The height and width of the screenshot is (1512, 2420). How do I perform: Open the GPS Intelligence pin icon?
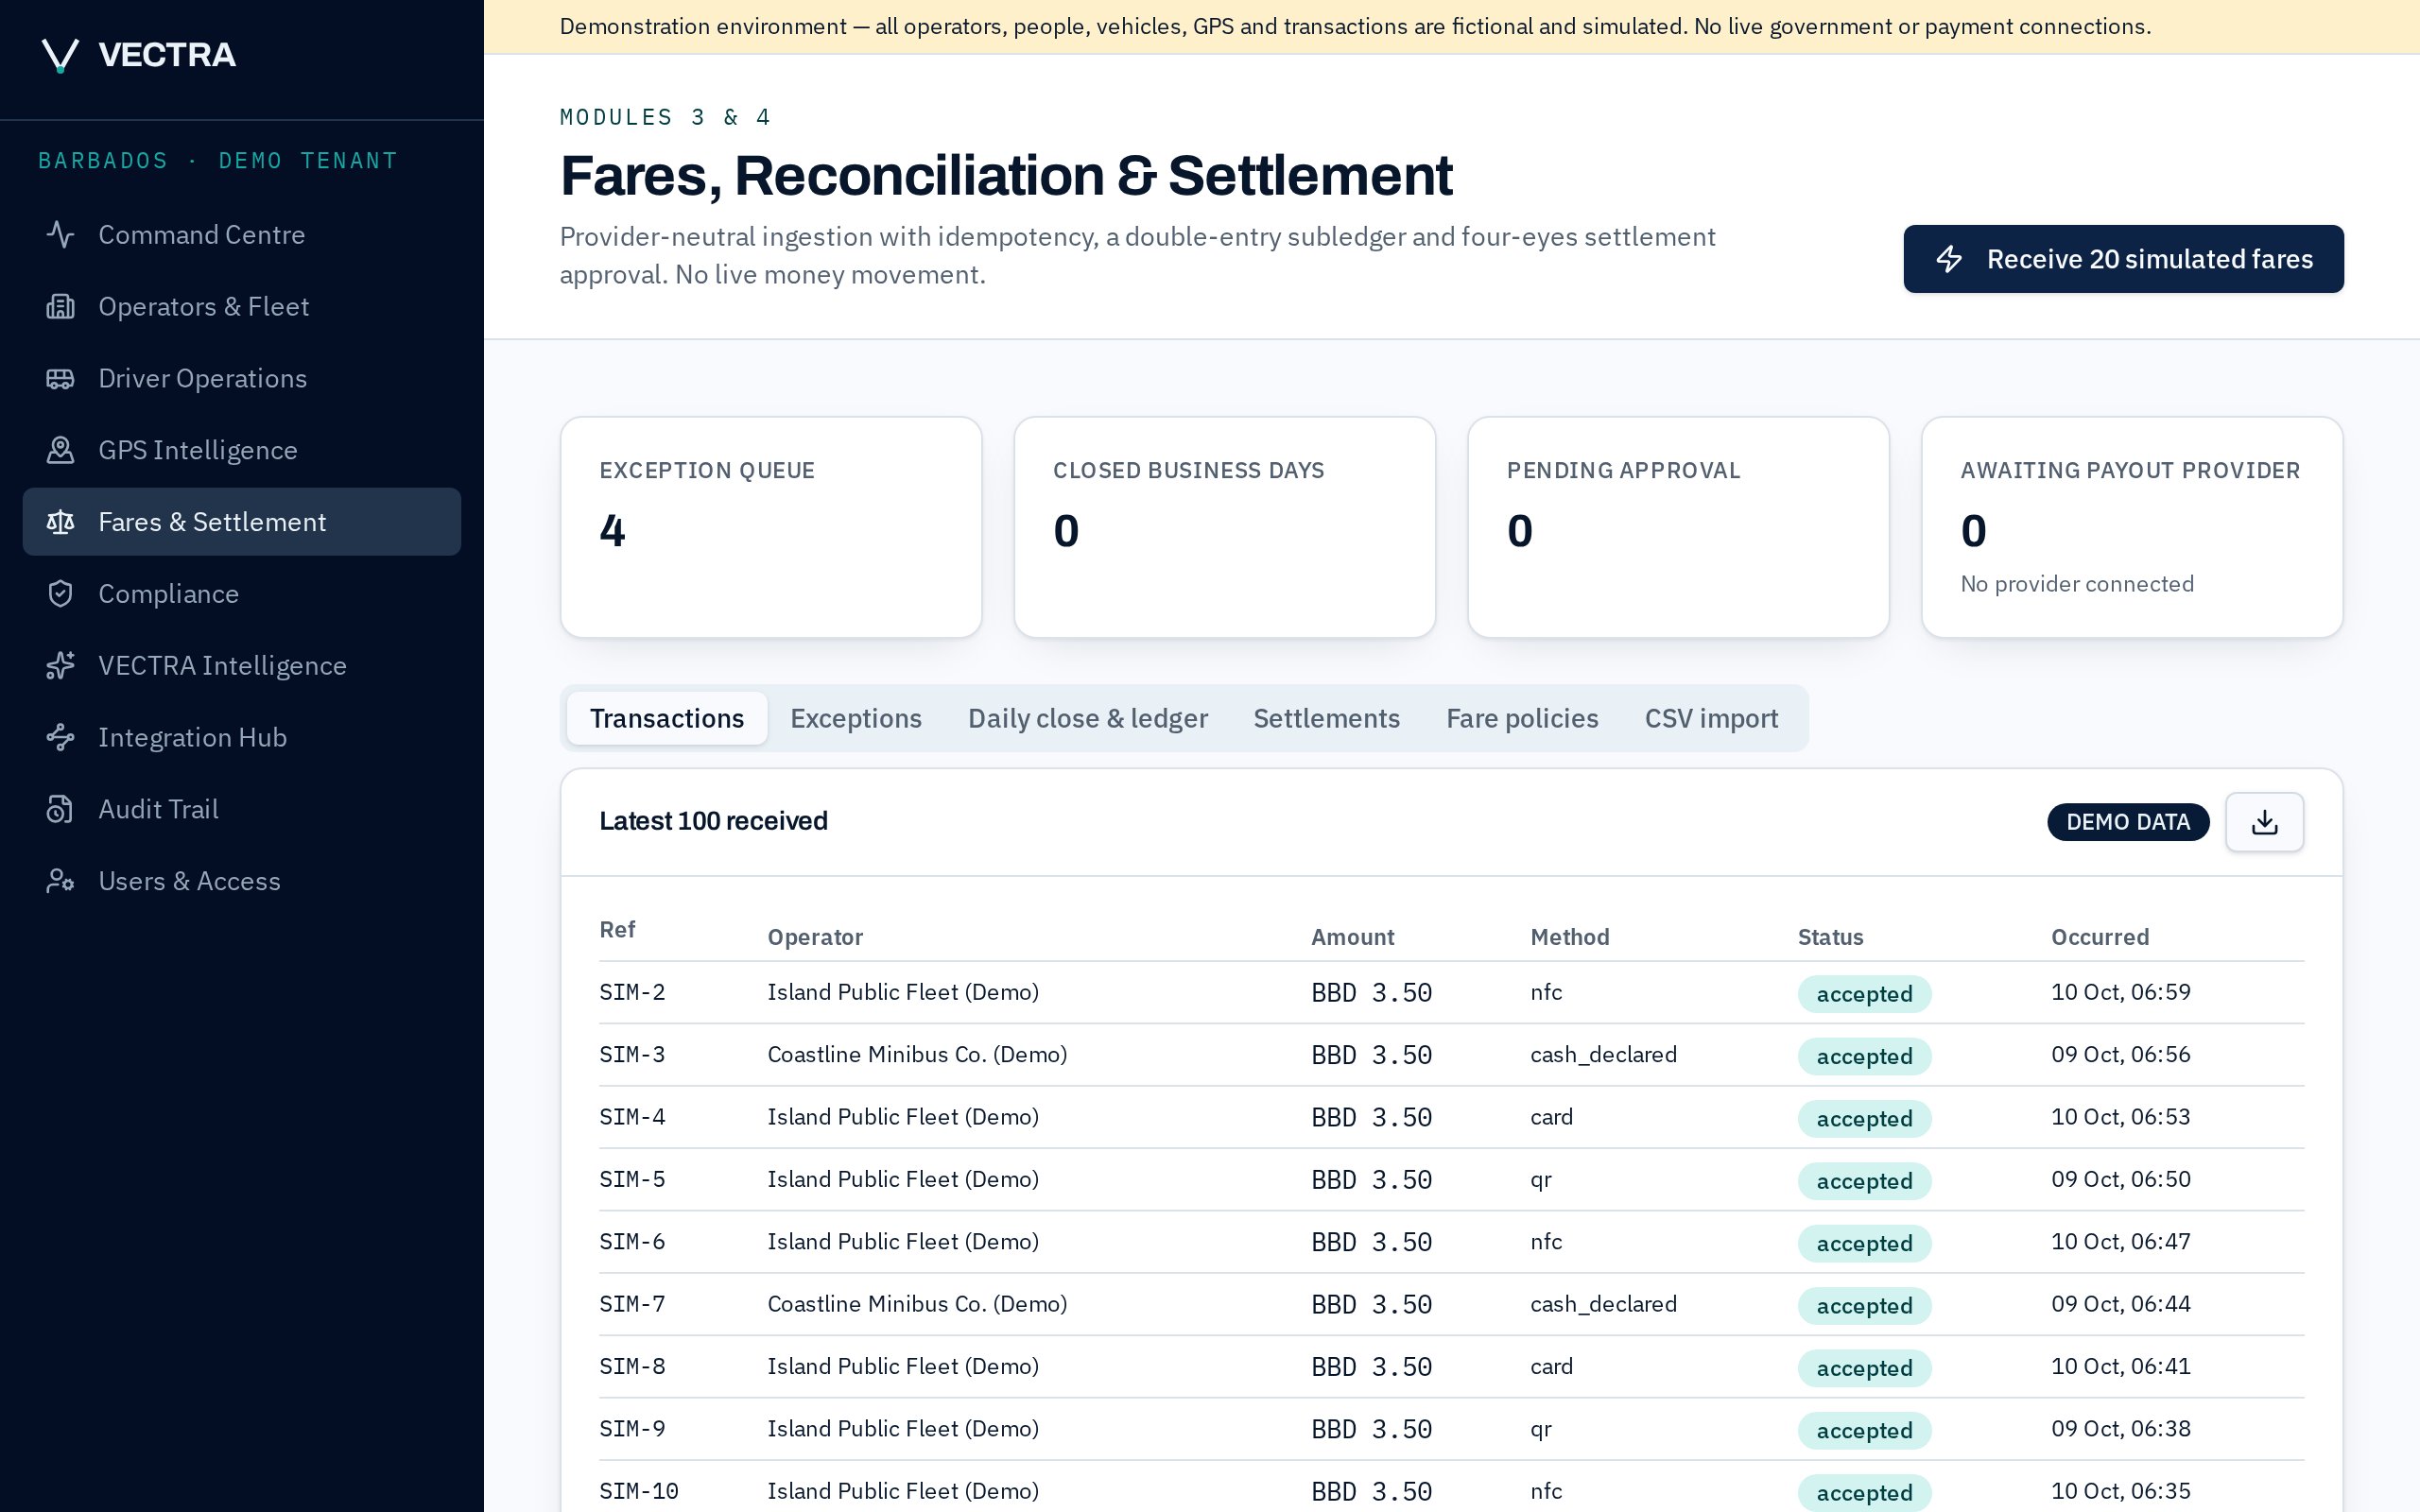(x=60, y=451)
